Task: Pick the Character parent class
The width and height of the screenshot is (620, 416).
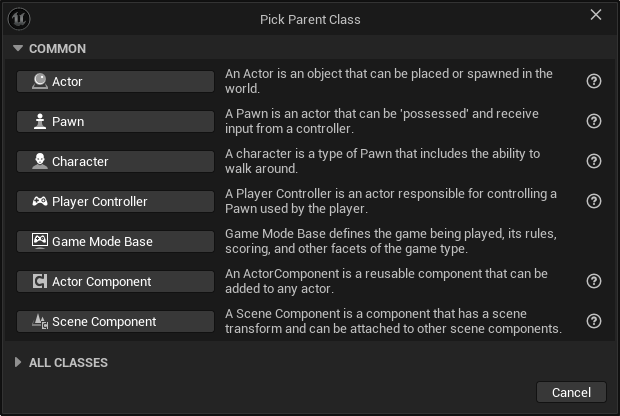Action: click(x=115, y=161)
